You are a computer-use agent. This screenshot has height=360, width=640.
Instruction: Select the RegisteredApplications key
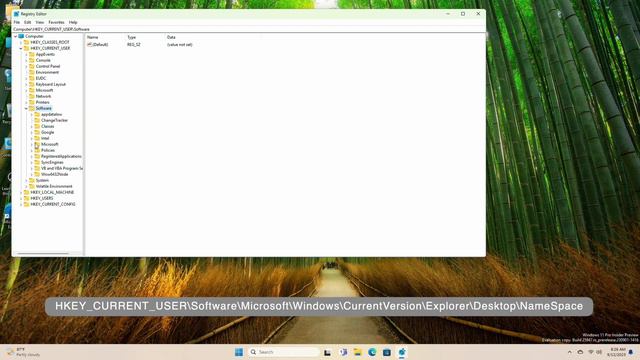coord(61,156)
